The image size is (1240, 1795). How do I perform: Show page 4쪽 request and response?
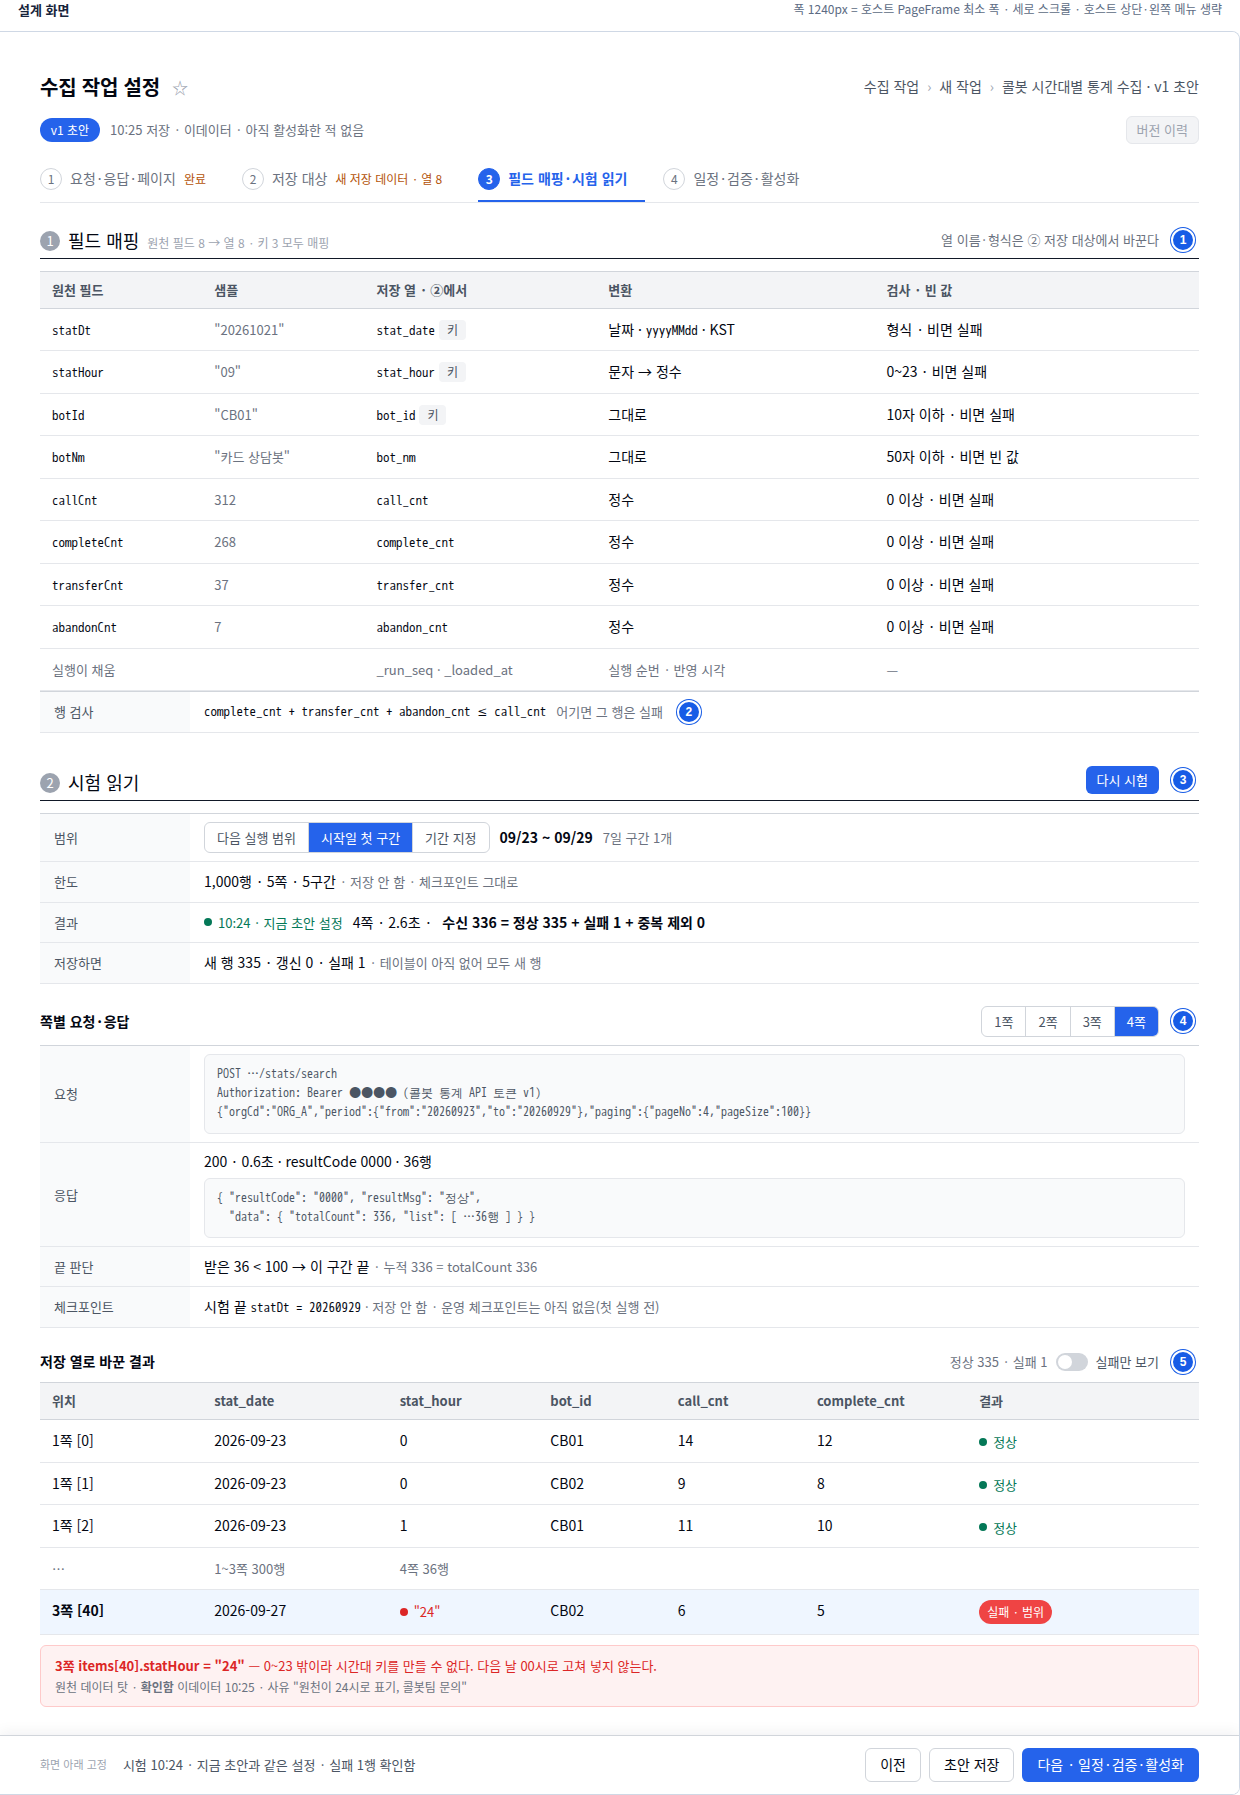point(1136,1022)
